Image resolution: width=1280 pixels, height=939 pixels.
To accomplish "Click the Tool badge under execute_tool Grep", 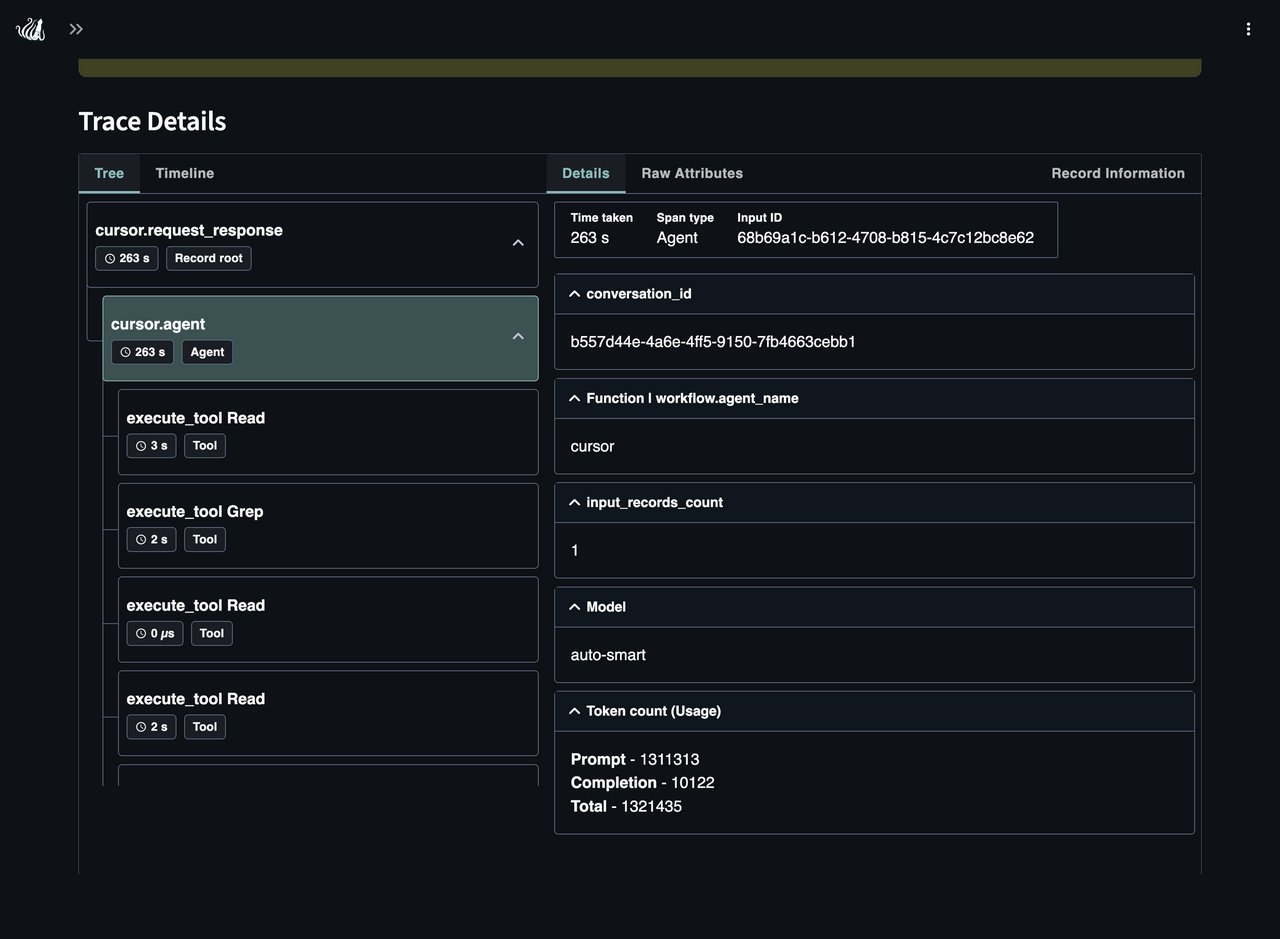I will tap(205, 539).
